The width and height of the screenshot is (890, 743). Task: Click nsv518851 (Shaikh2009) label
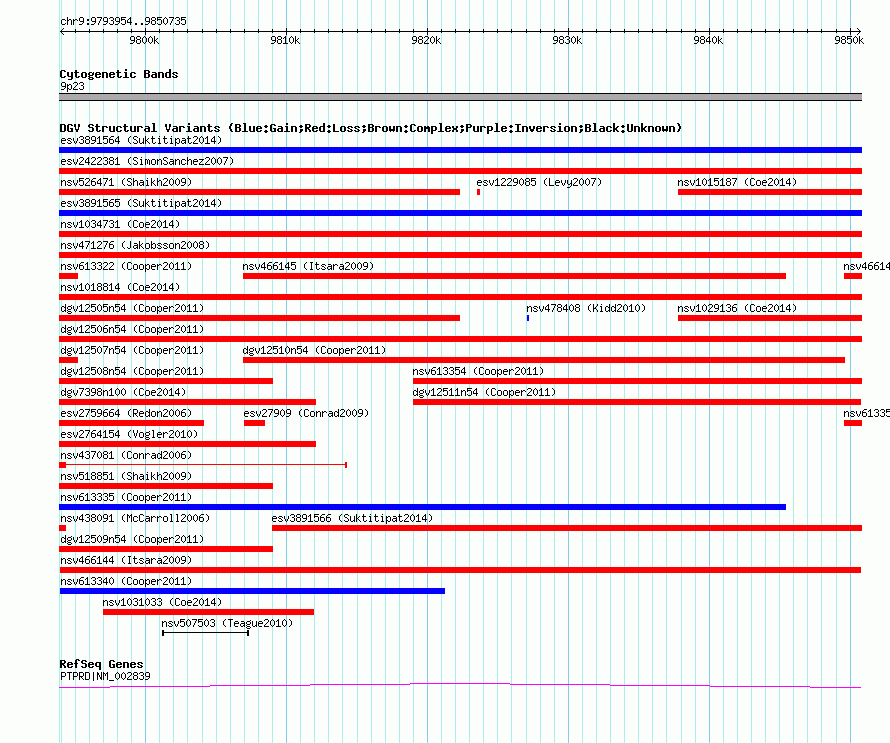click(126, 476)
